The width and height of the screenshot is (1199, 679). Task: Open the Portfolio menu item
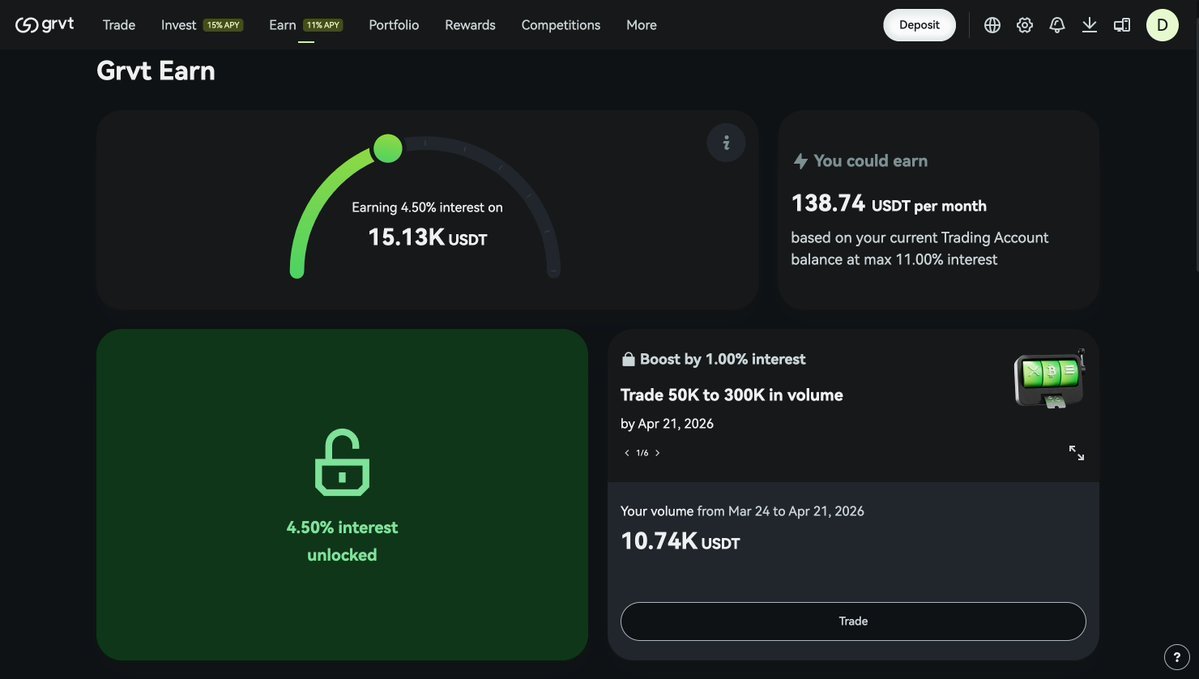(394, 25)
